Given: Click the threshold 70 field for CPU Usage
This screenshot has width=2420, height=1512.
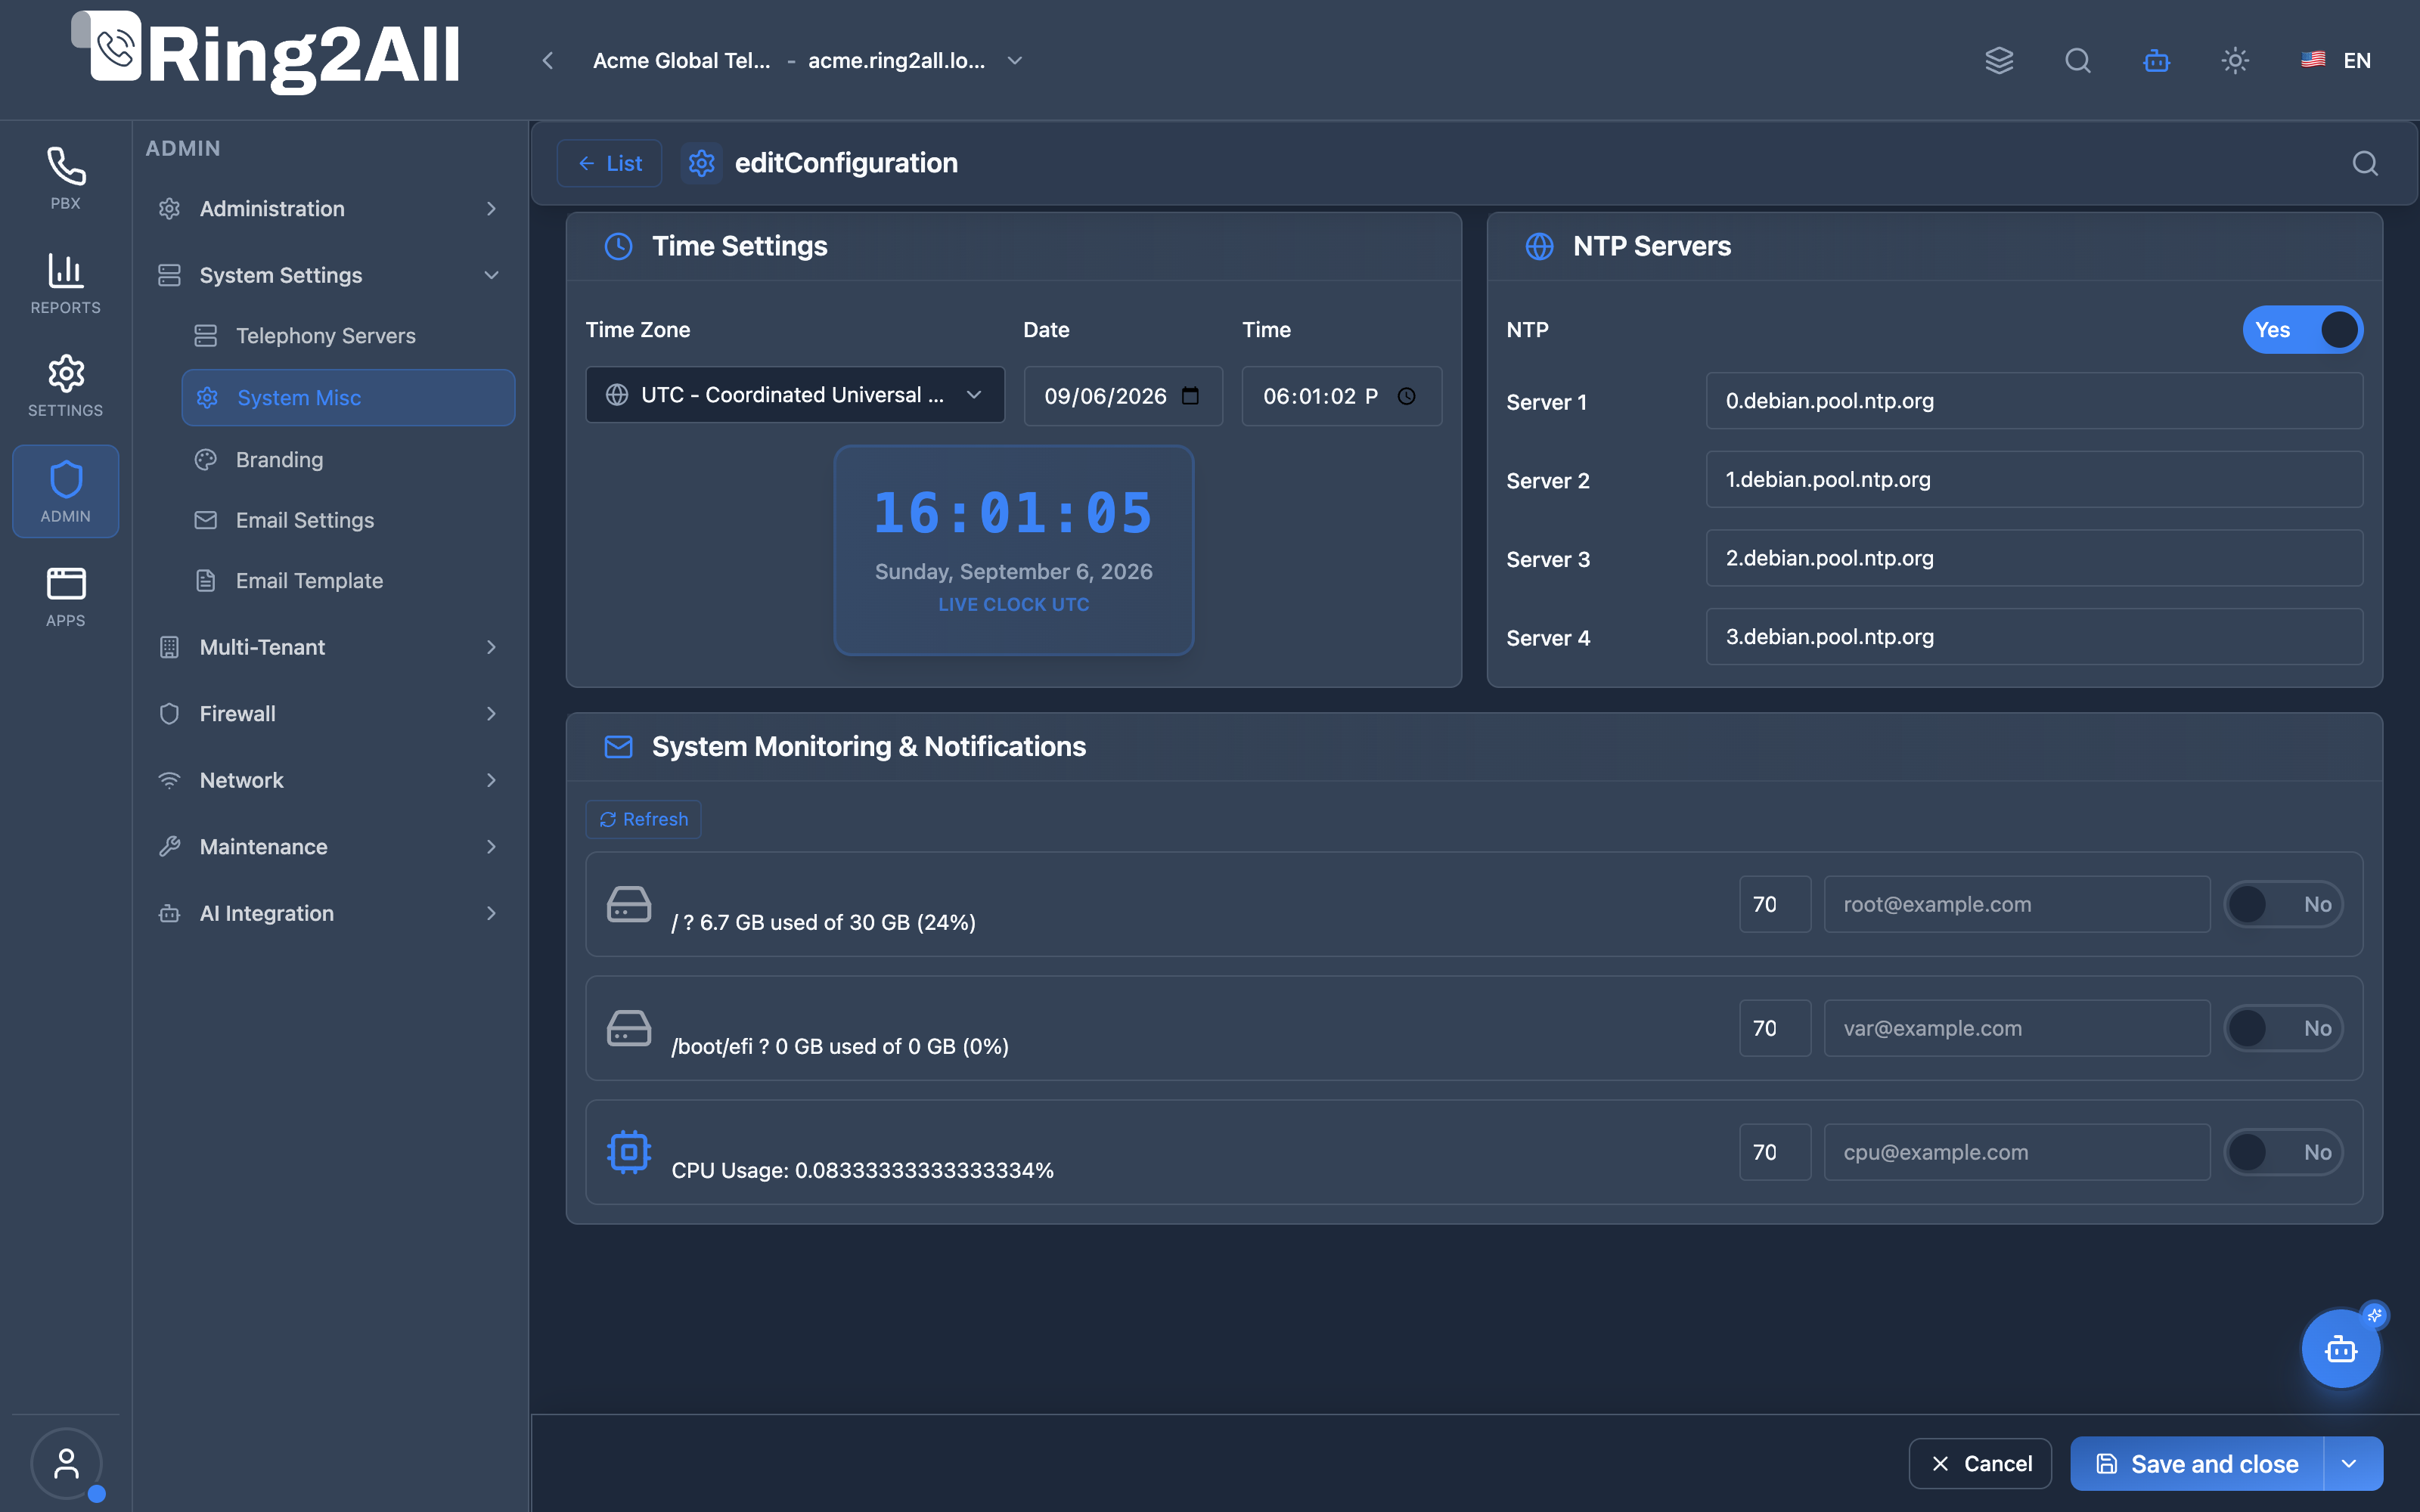Looking at the screenshot, I should click(x=1774, y=1152).
